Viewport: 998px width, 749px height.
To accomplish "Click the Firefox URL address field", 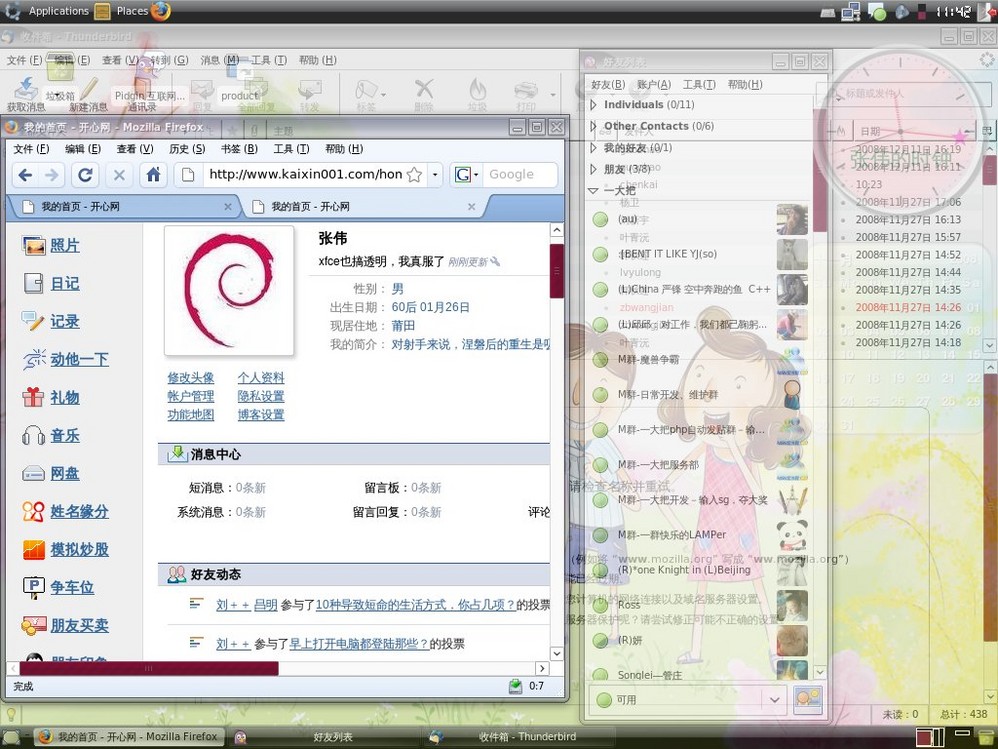I will click(x=306, y=174).
